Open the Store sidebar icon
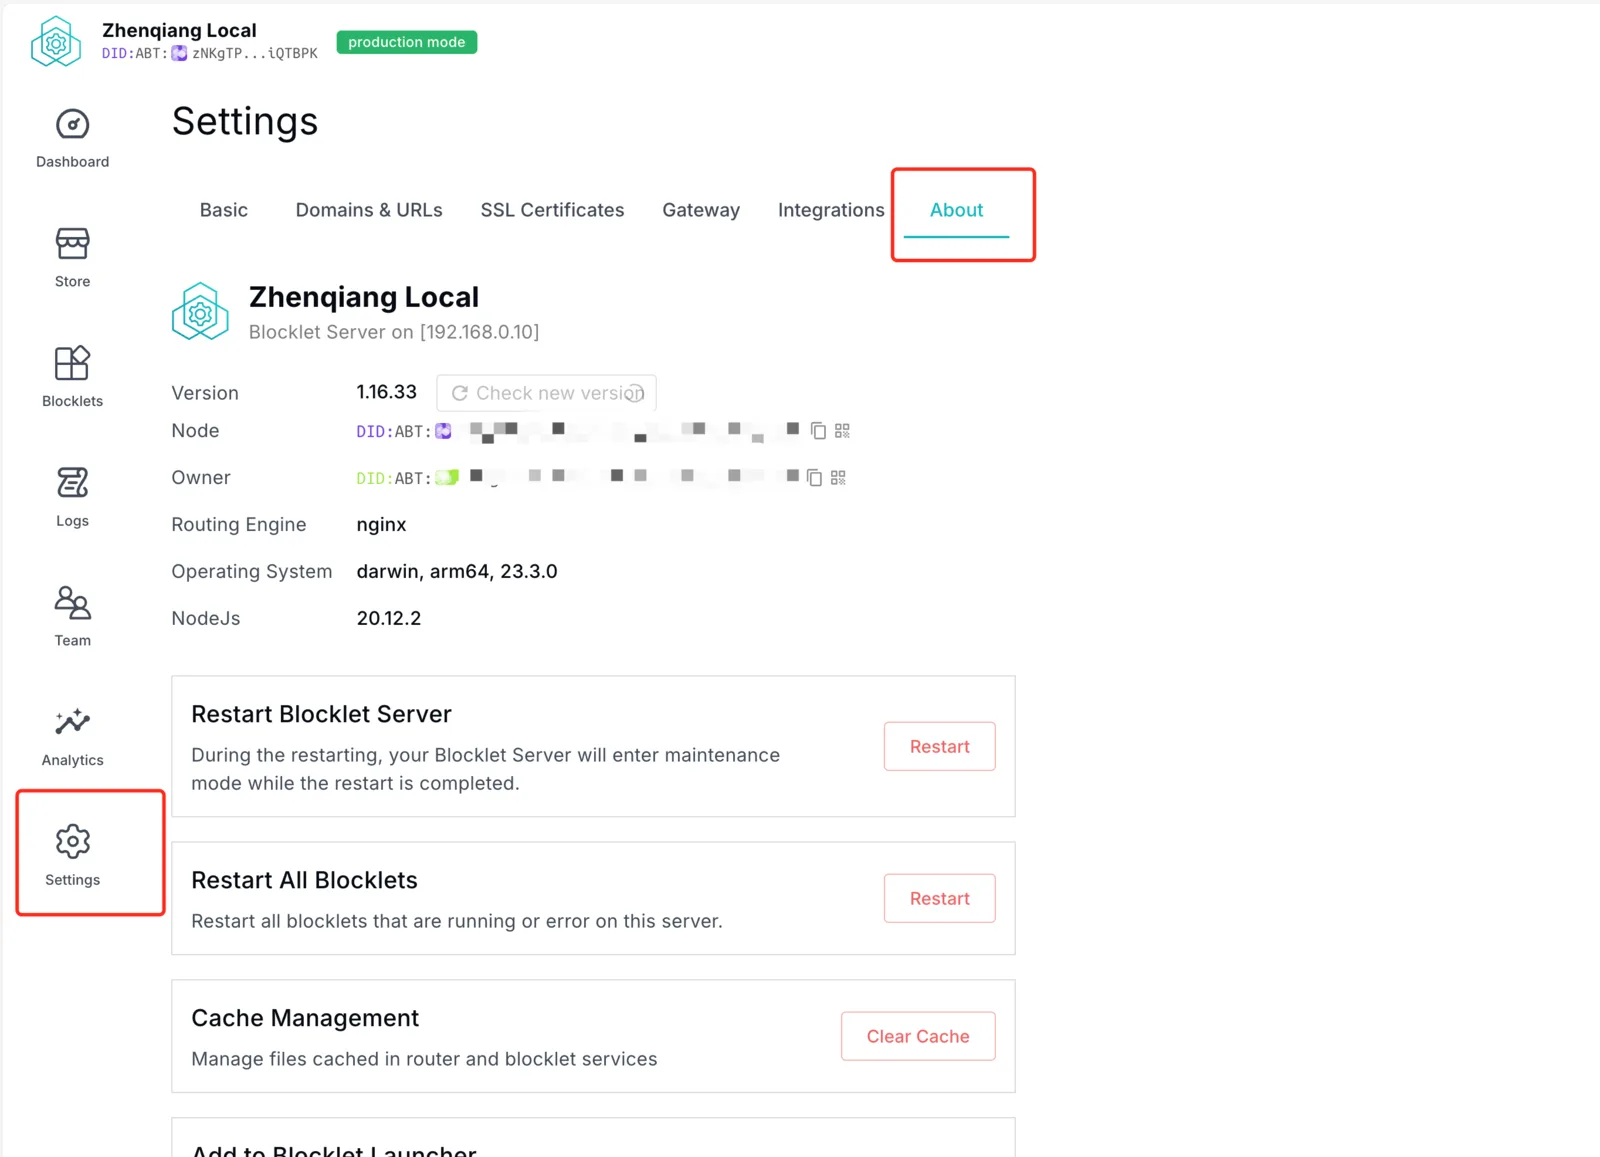Image resolution: width=1600 pixels, height=1157 pixels. [72, 258]
